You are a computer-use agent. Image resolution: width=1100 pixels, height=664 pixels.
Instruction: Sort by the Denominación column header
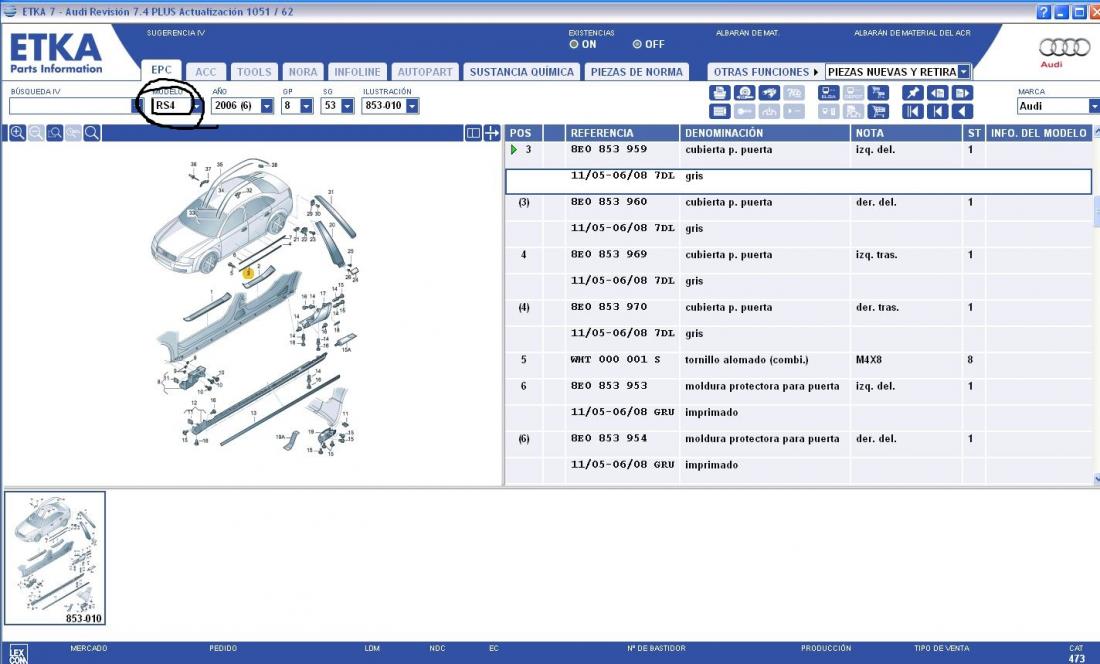point(765,133)
